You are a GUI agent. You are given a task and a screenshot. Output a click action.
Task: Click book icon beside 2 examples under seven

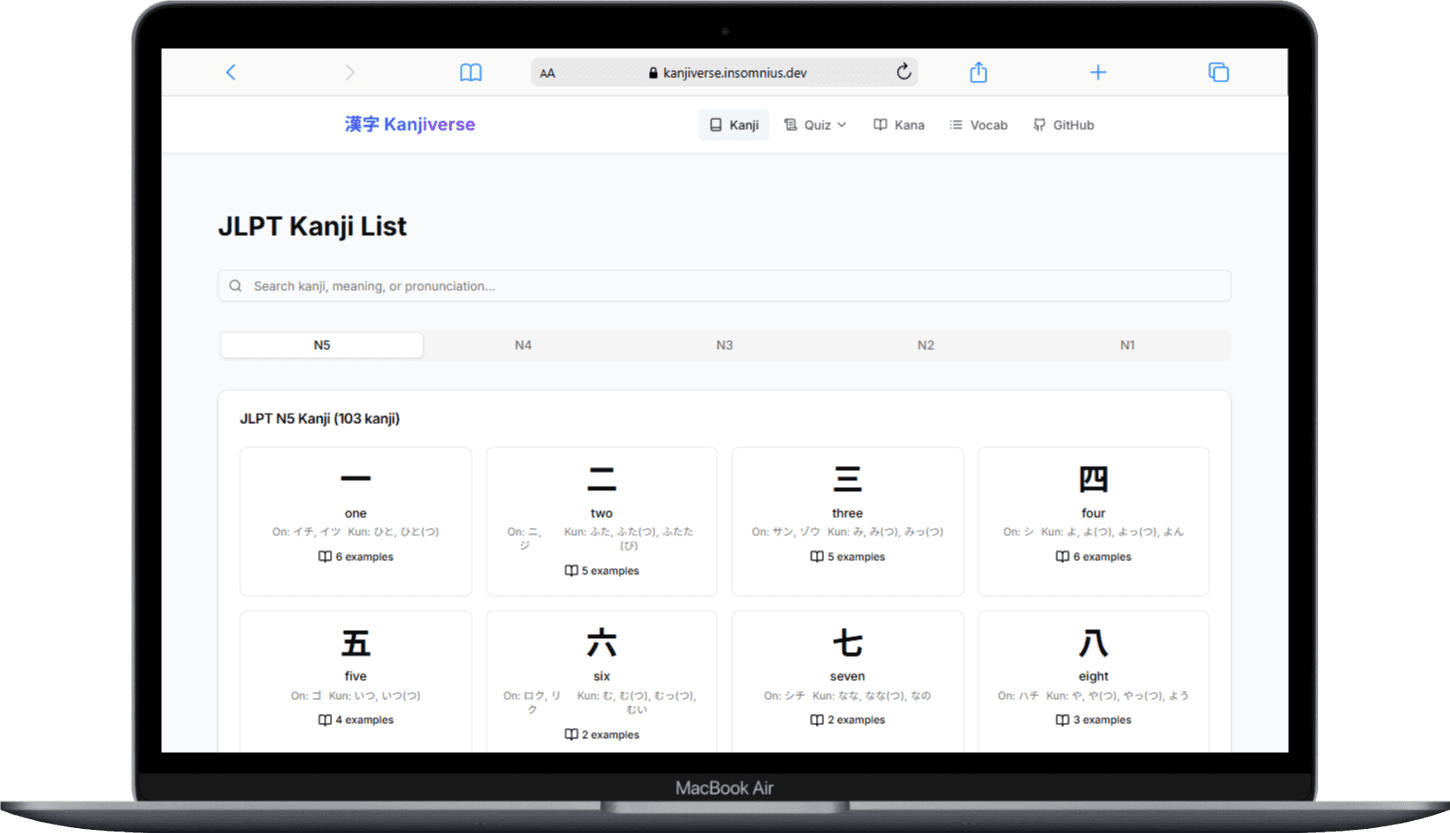[817, 720]
